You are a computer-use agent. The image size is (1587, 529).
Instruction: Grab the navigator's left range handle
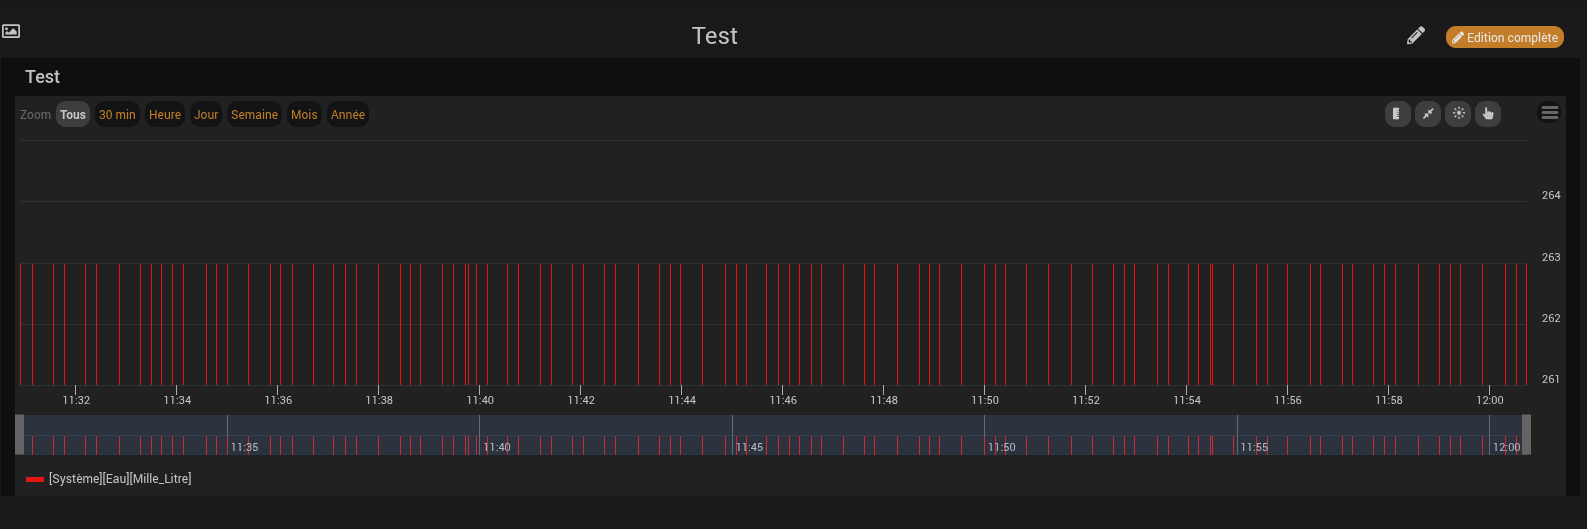pos(20,435)
